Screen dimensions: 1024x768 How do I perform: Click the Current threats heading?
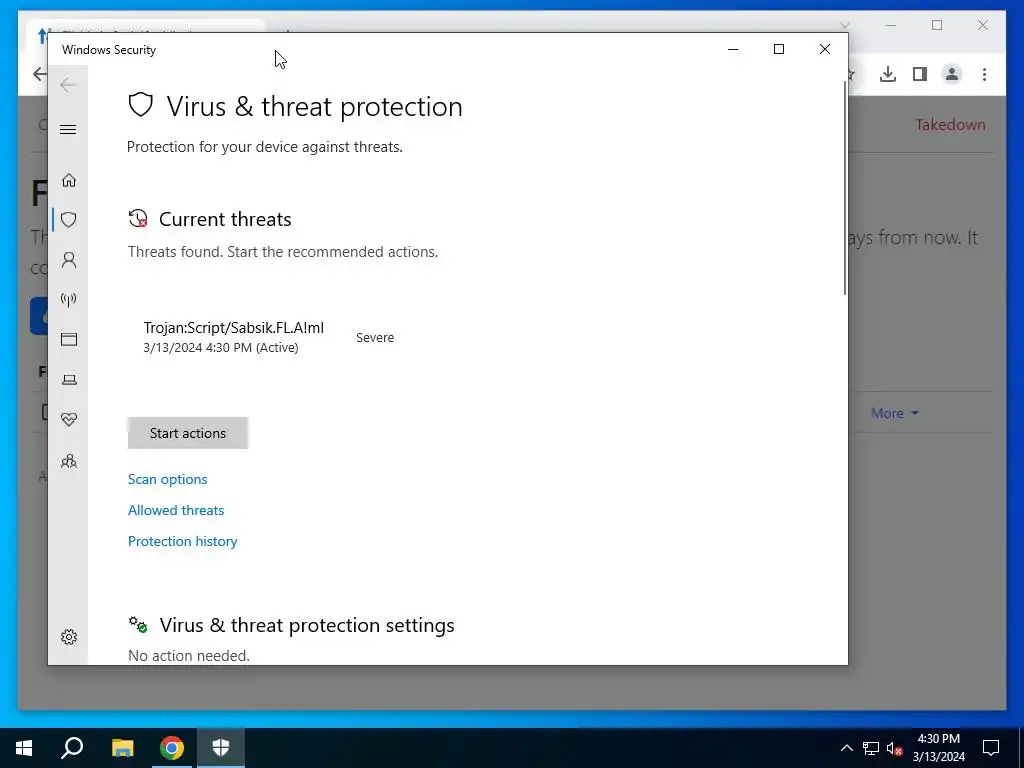225,219
